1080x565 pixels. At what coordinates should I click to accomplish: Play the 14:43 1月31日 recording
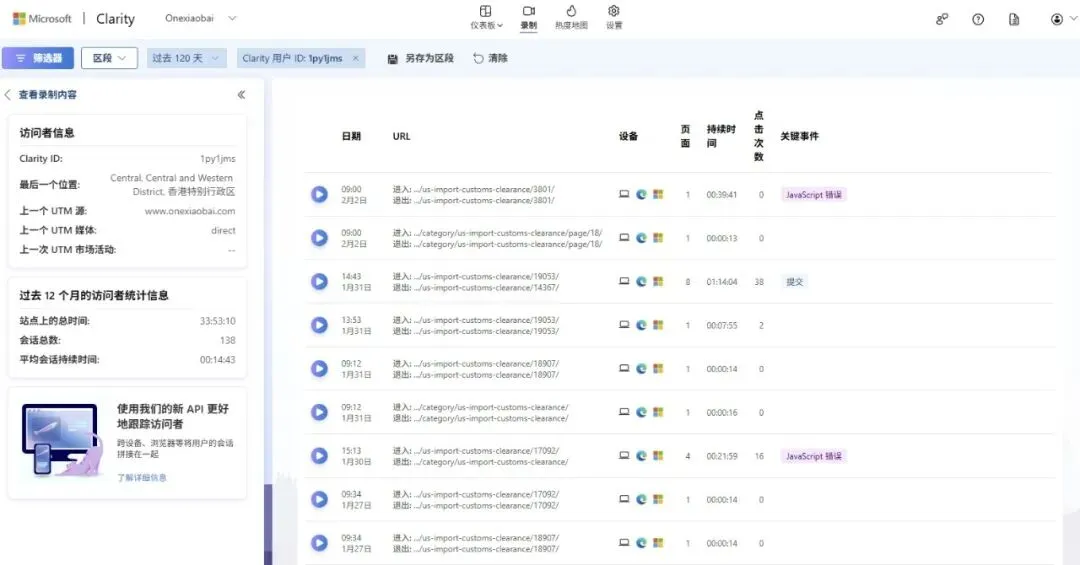point(319,282)
